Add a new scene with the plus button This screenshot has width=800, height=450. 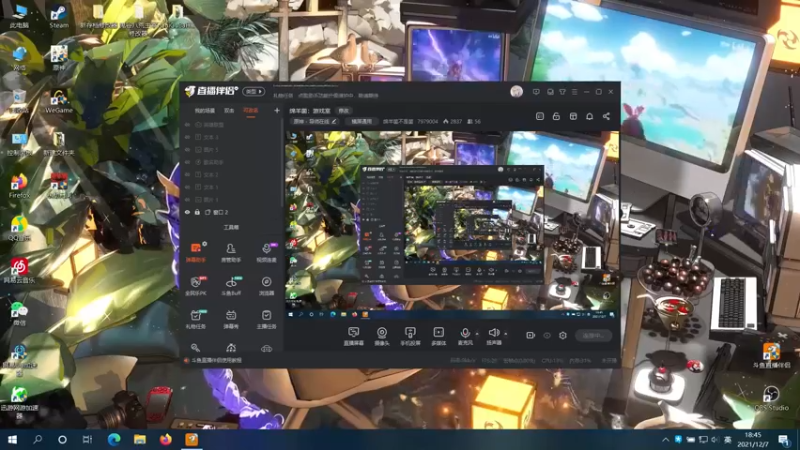(277, 110)
